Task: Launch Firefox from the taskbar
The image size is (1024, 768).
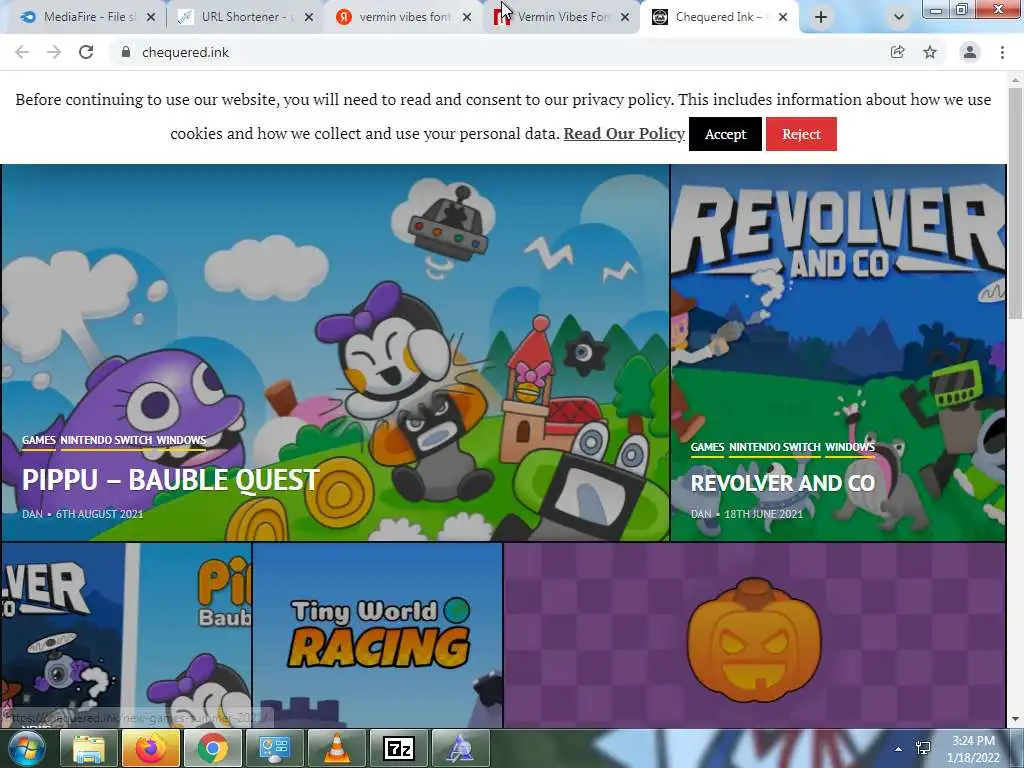Action: pos(151,748)
